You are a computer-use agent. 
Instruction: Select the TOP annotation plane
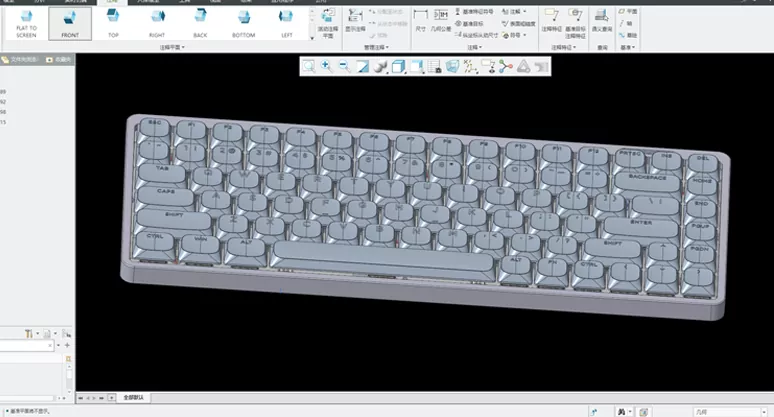point(113,24)
